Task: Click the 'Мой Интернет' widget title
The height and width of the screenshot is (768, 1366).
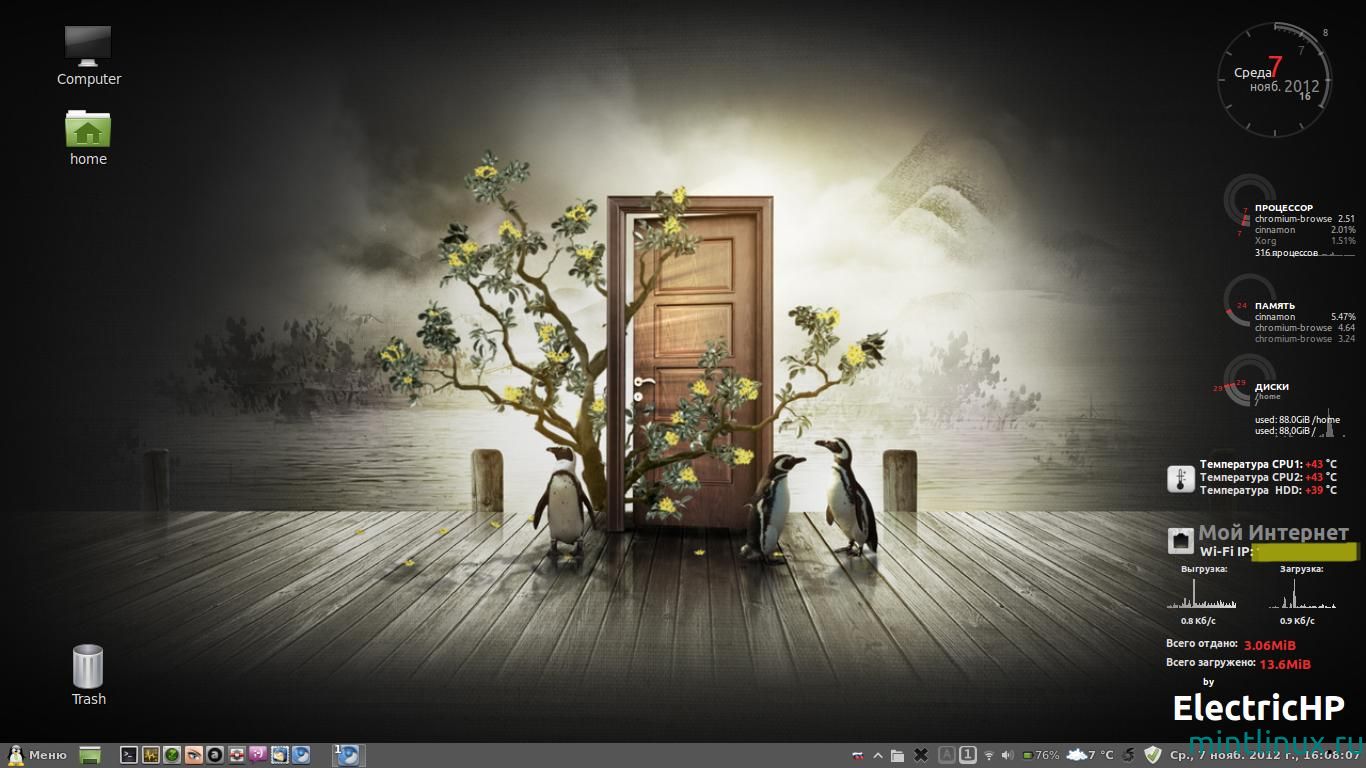Action: pyautogui.click(x=1274, y=533)
